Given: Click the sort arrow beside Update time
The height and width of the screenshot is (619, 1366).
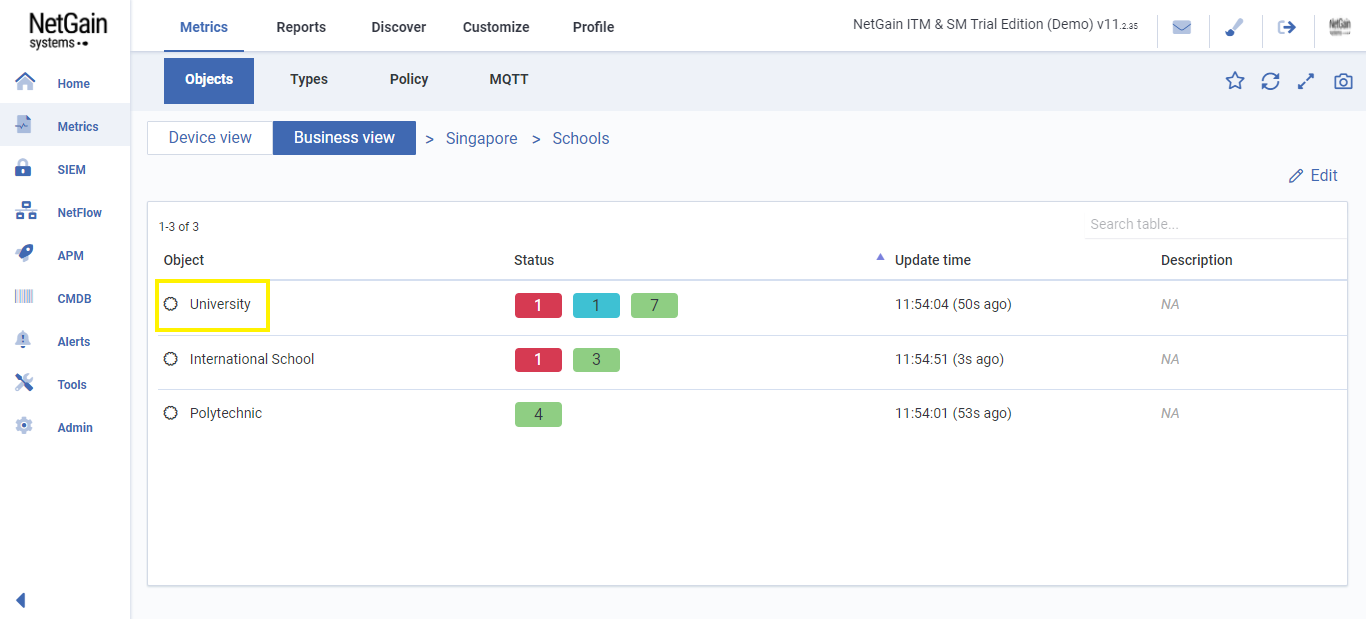Looking at the screenshot, I should click(x=880, y=257).
